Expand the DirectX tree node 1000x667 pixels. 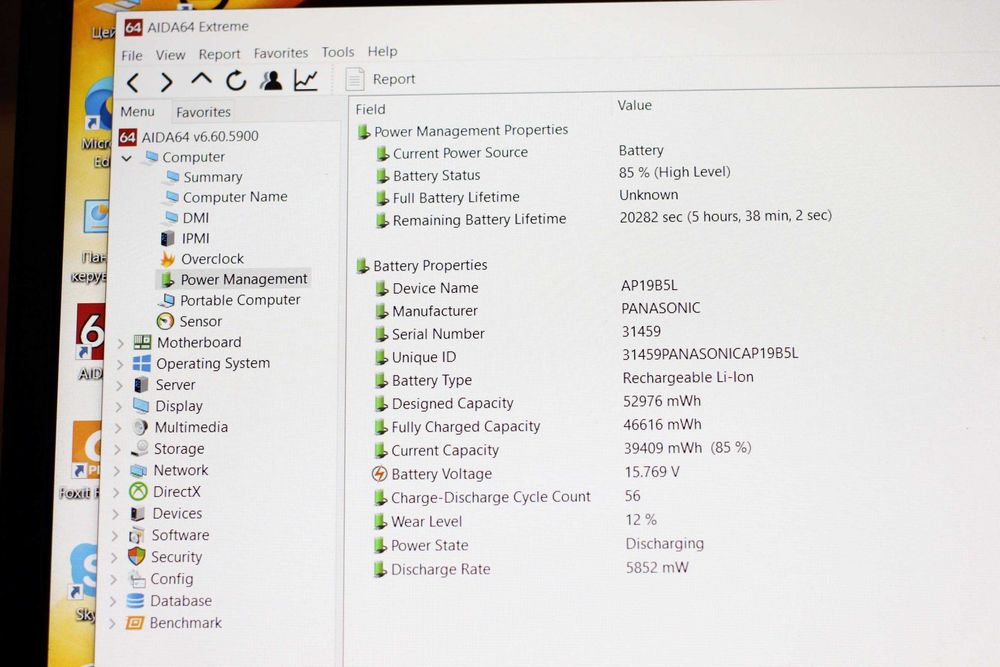coord(115,492)
